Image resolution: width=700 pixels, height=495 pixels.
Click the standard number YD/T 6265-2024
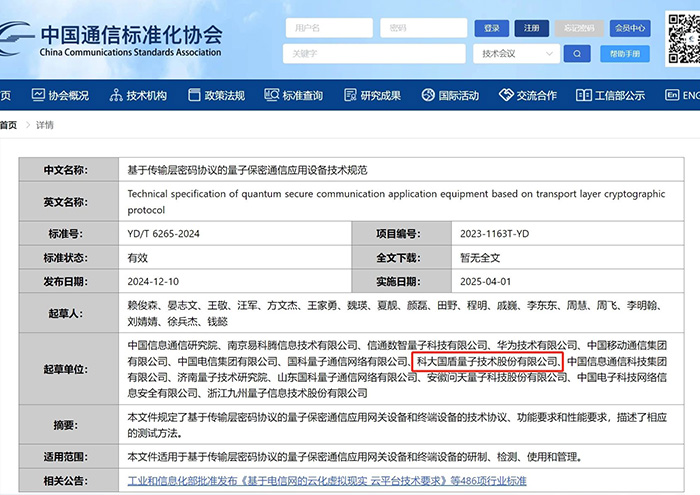pos(163,234)
